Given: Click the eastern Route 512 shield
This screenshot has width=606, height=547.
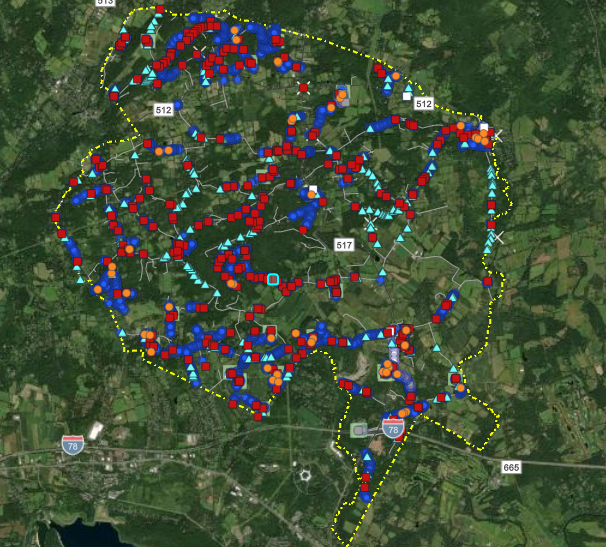Looking at the screenshot, I should pyautogui.click(x=423, y=104).
